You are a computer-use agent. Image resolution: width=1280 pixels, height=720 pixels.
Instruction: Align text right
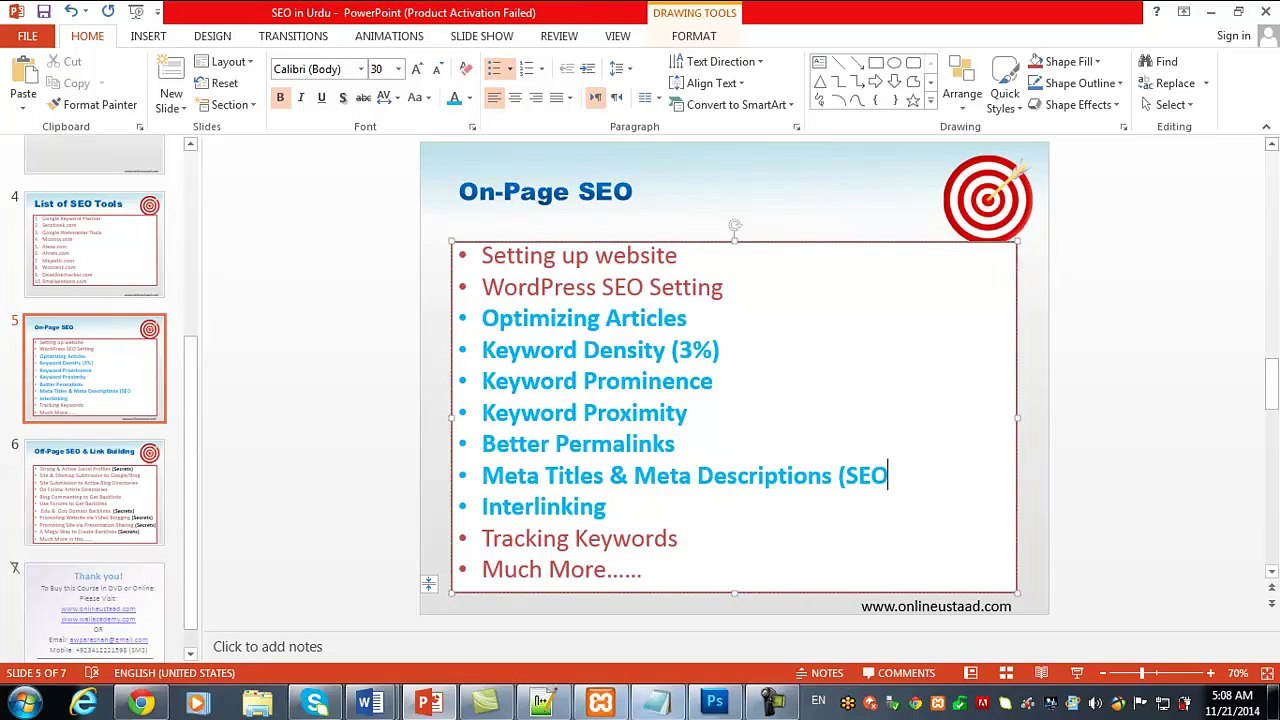coord(536,97)
